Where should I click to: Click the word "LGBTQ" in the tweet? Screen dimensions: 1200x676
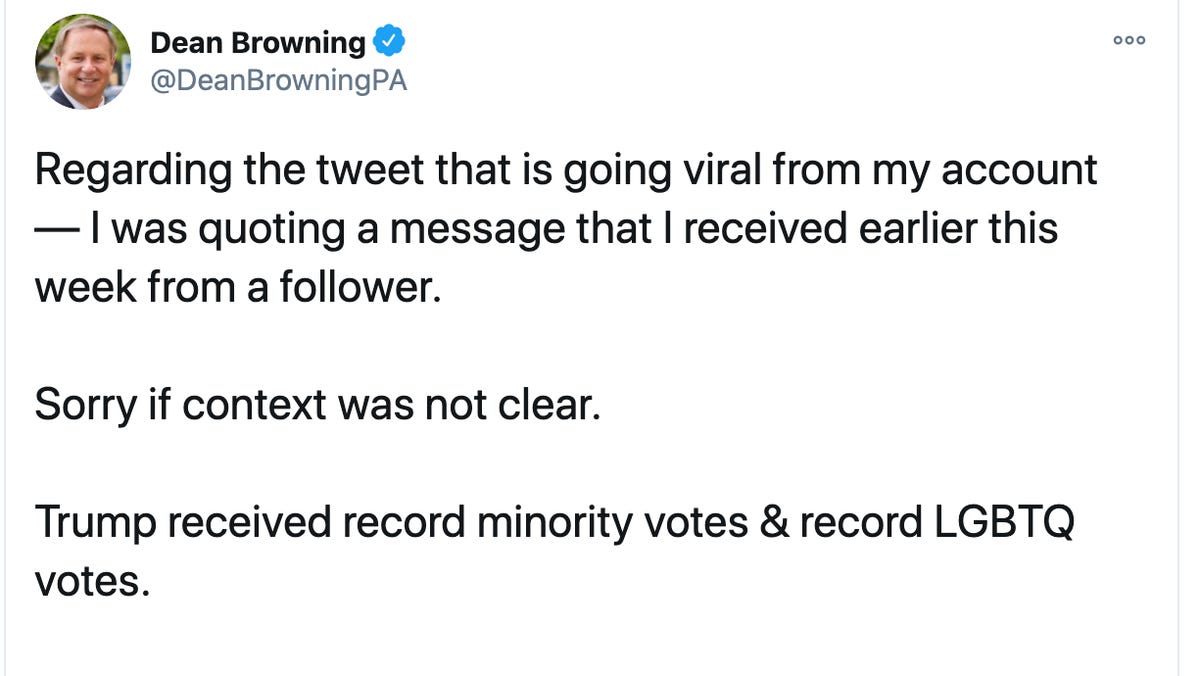(x=1004, y=523)
